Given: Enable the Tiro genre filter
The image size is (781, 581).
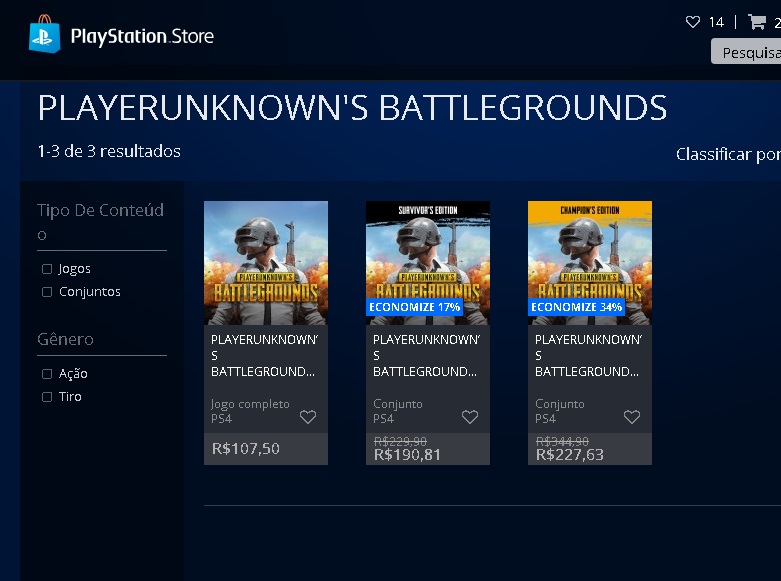Looking at the screenshot, I should click(x=47, y=397).
